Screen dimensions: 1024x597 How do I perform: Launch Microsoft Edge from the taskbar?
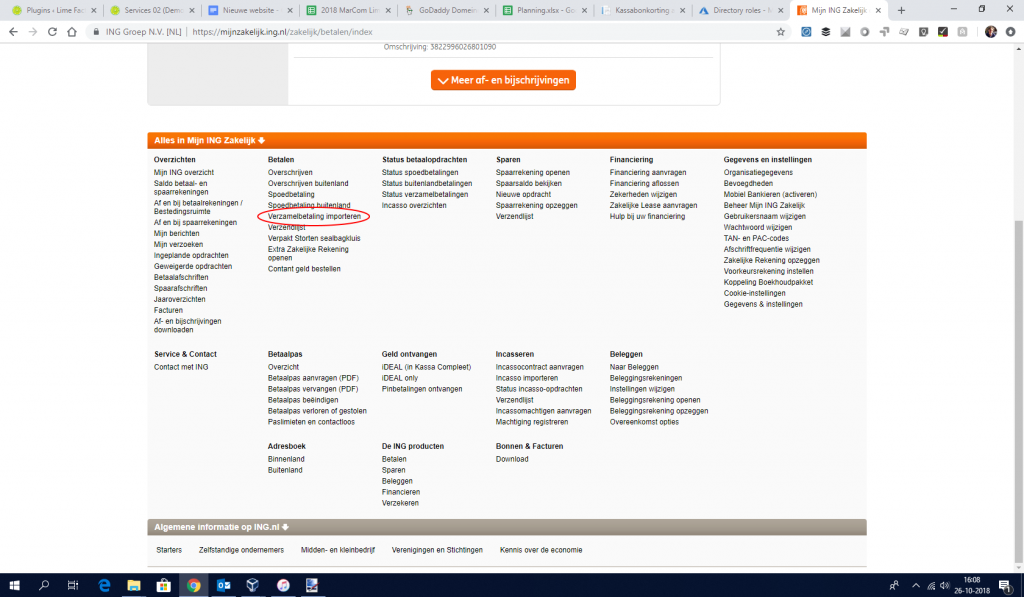[x=103, y=585]
